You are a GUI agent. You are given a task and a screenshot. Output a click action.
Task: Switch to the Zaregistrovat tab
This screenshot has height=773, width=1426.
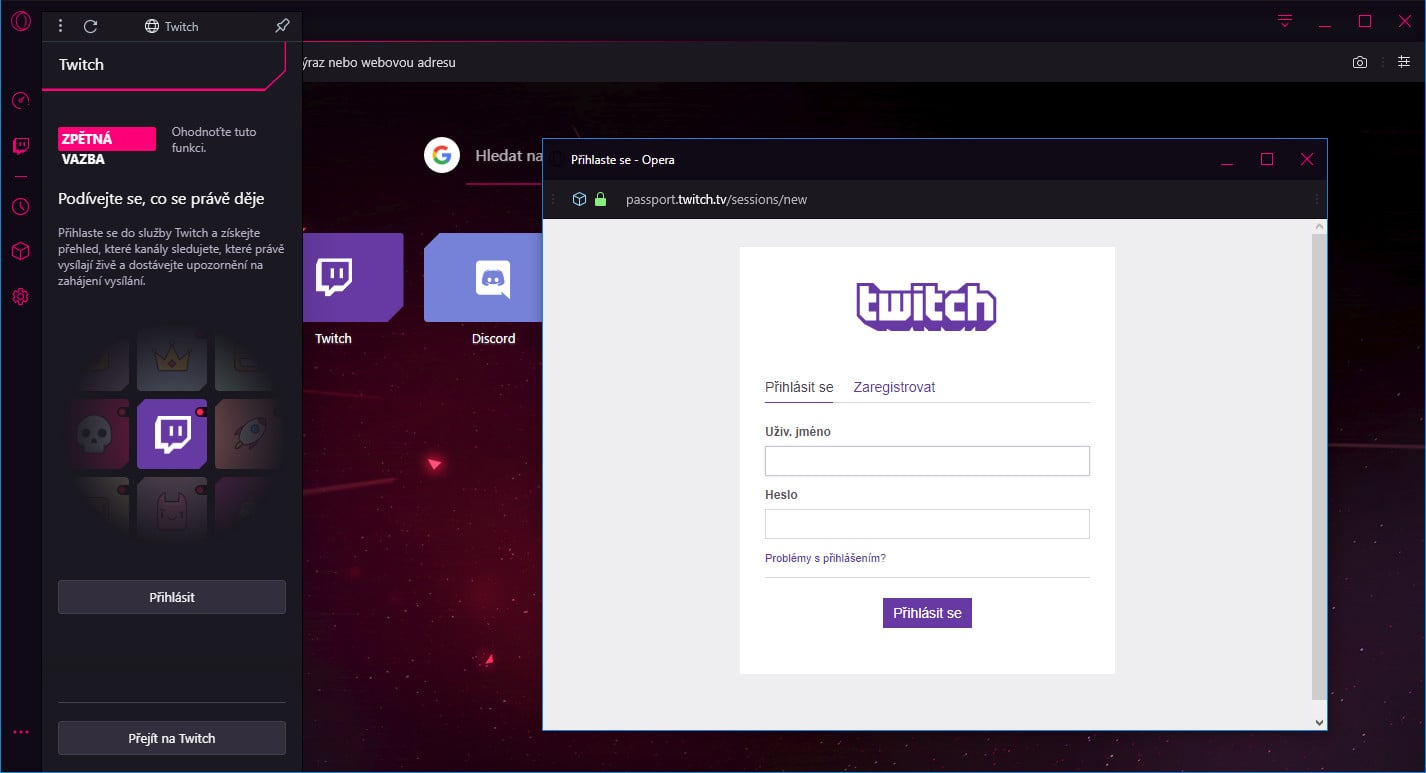[x=894, y=387]
